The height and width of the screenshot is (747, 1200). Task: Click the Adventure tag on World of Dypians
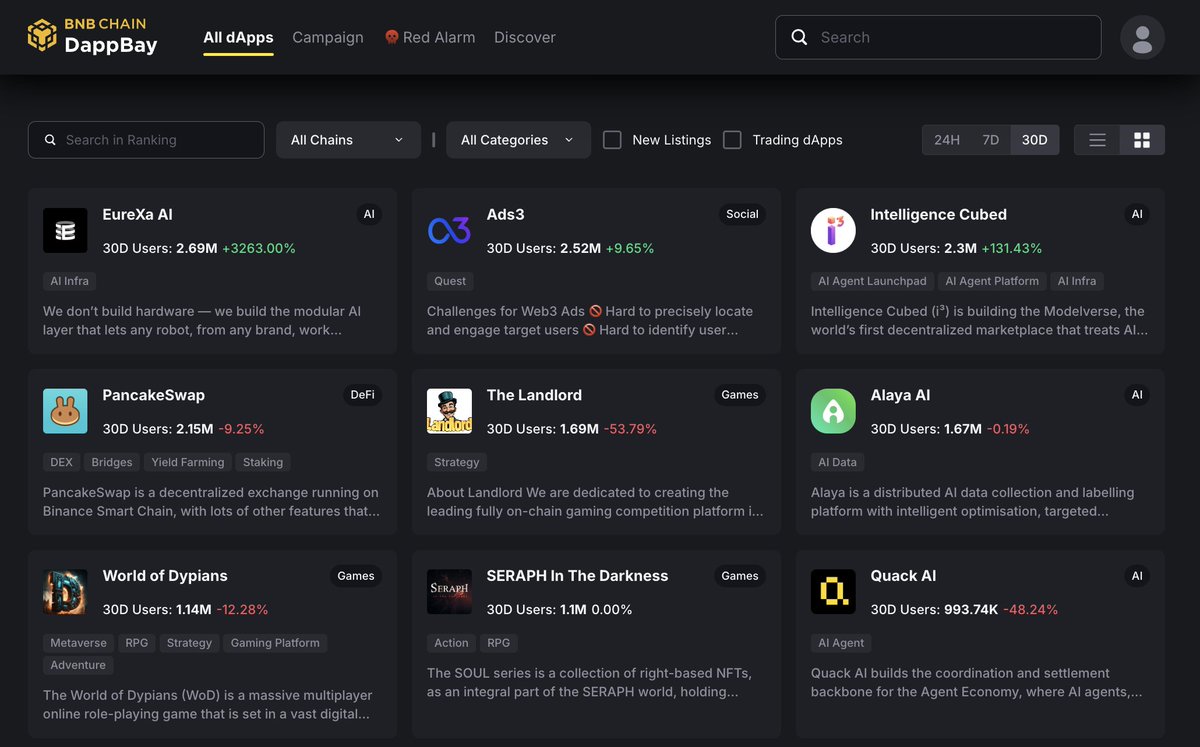point(78,665)
